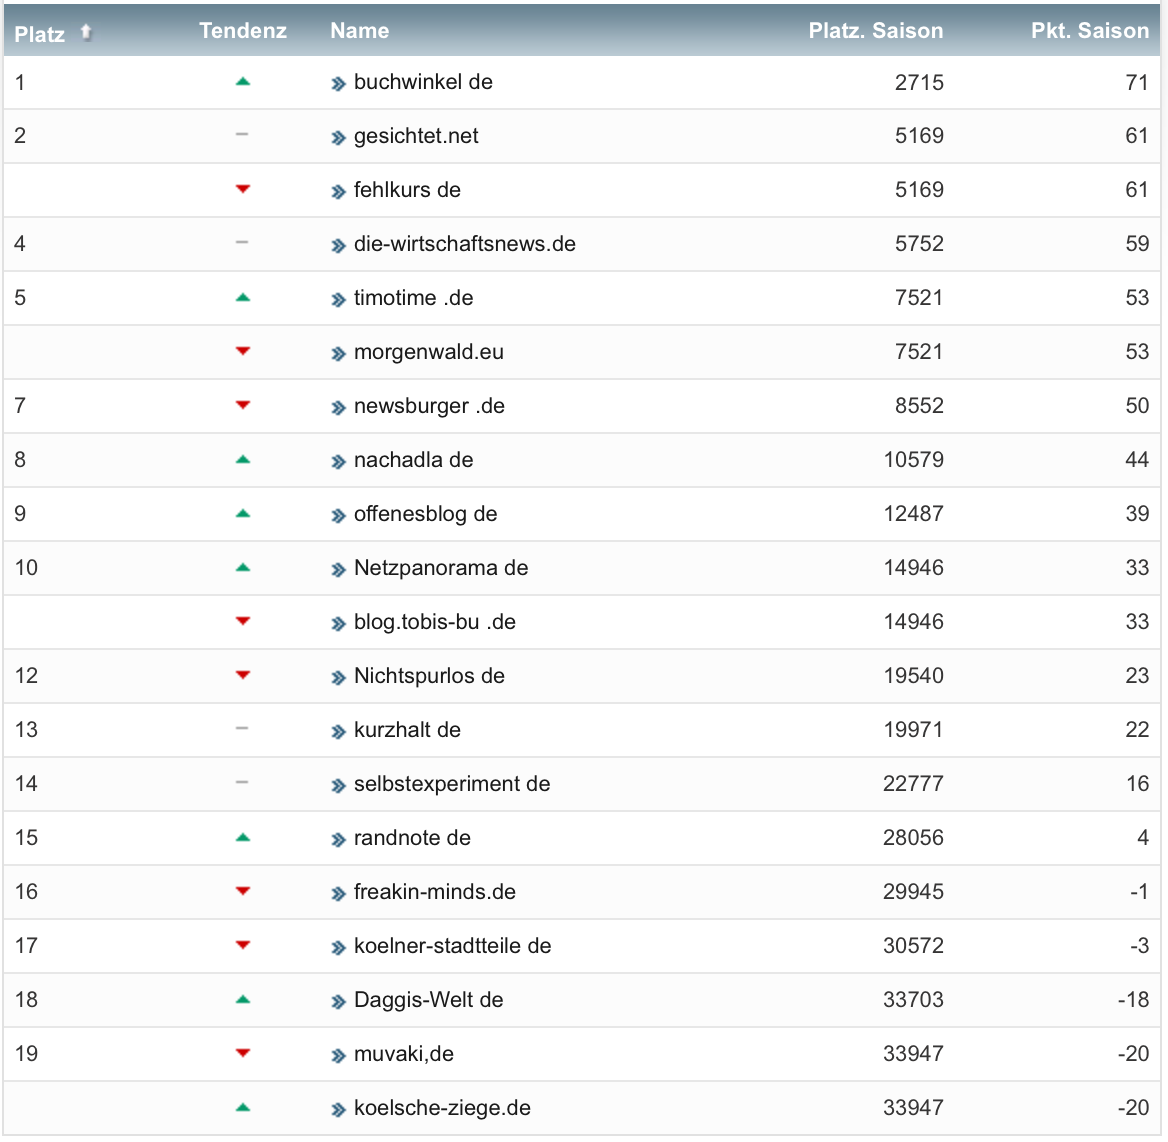Click red down-trend arrow for koelner-stadtteile de
Image resolution: width=1168 pixels, height=1142 pixels.
[x=243, y=945]
